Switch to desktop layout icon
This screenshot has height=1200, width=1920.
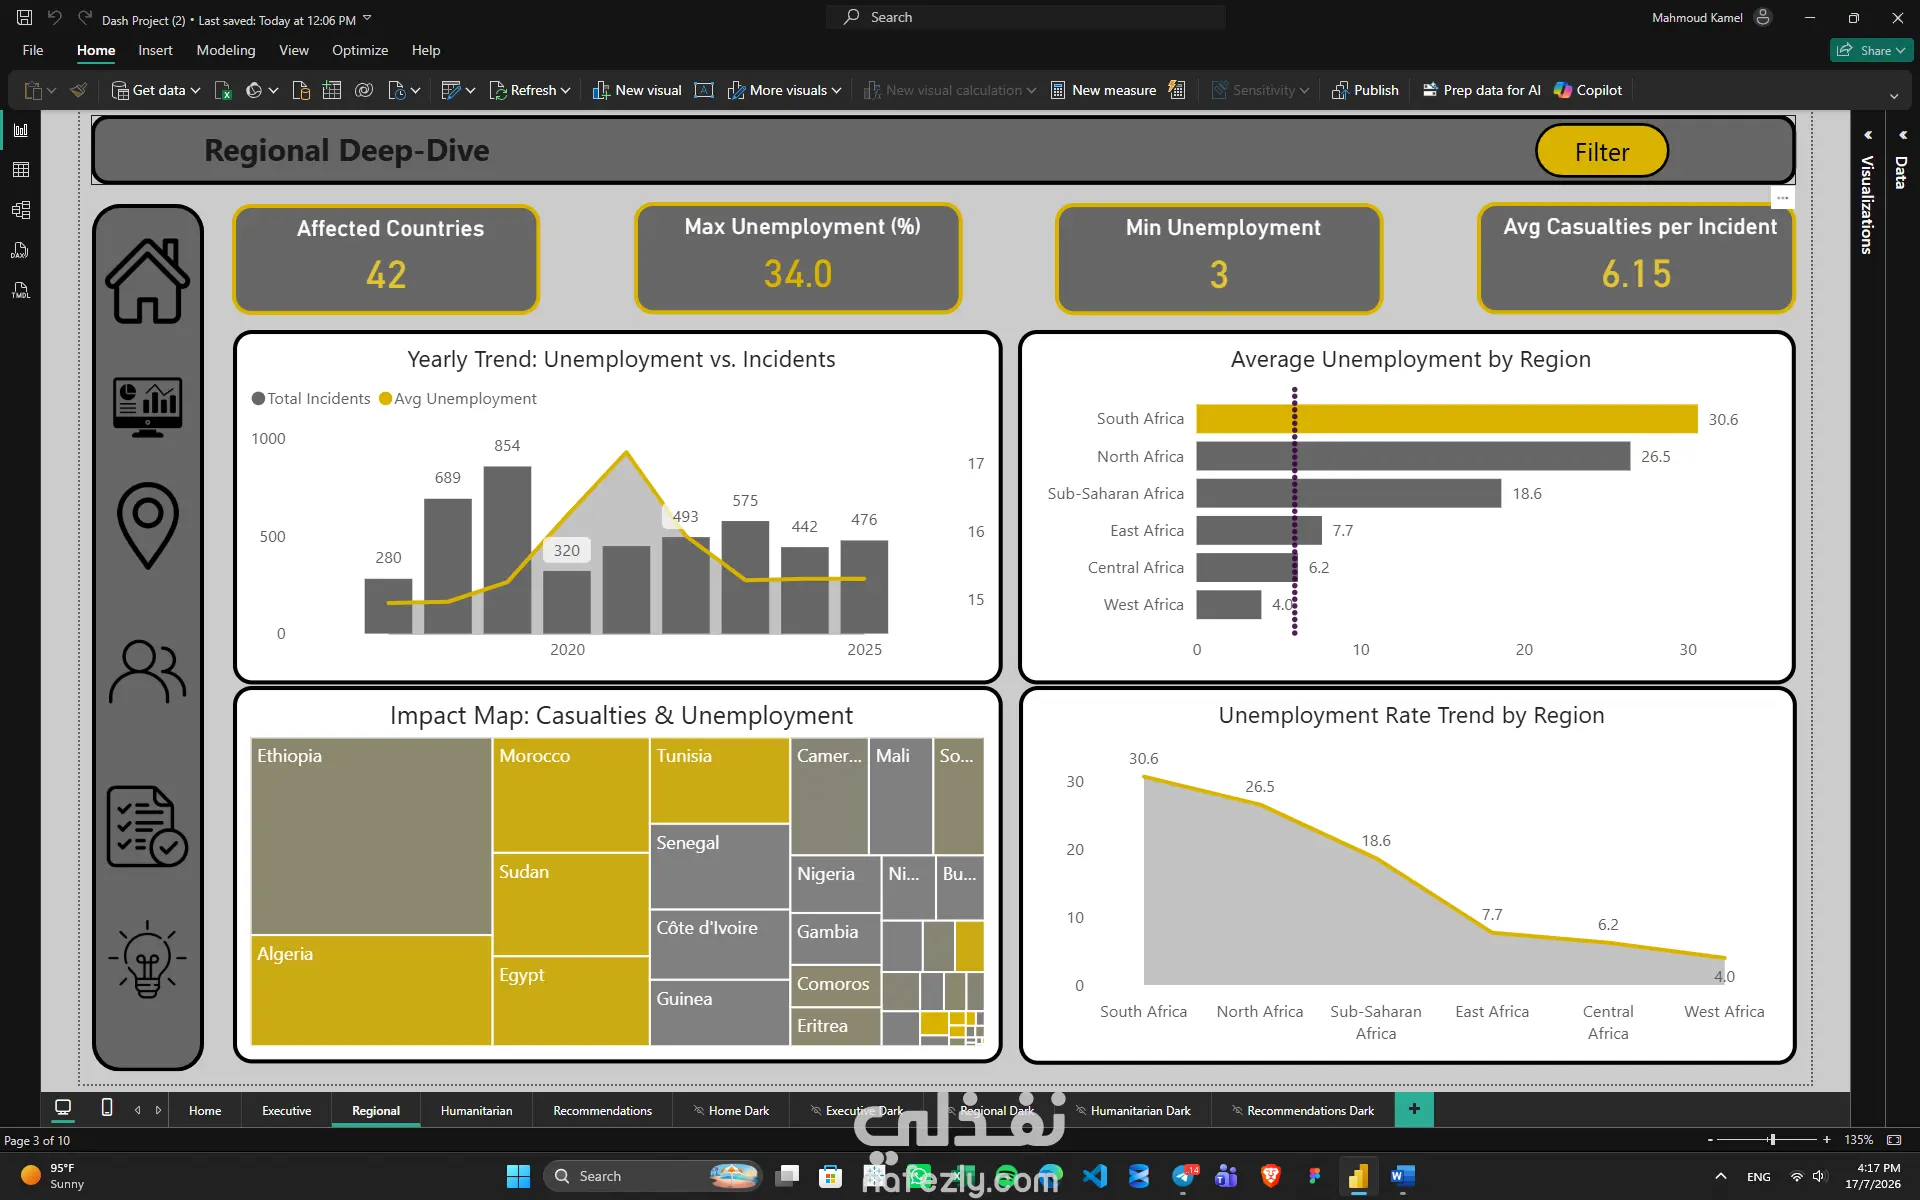pos(63,1108)
